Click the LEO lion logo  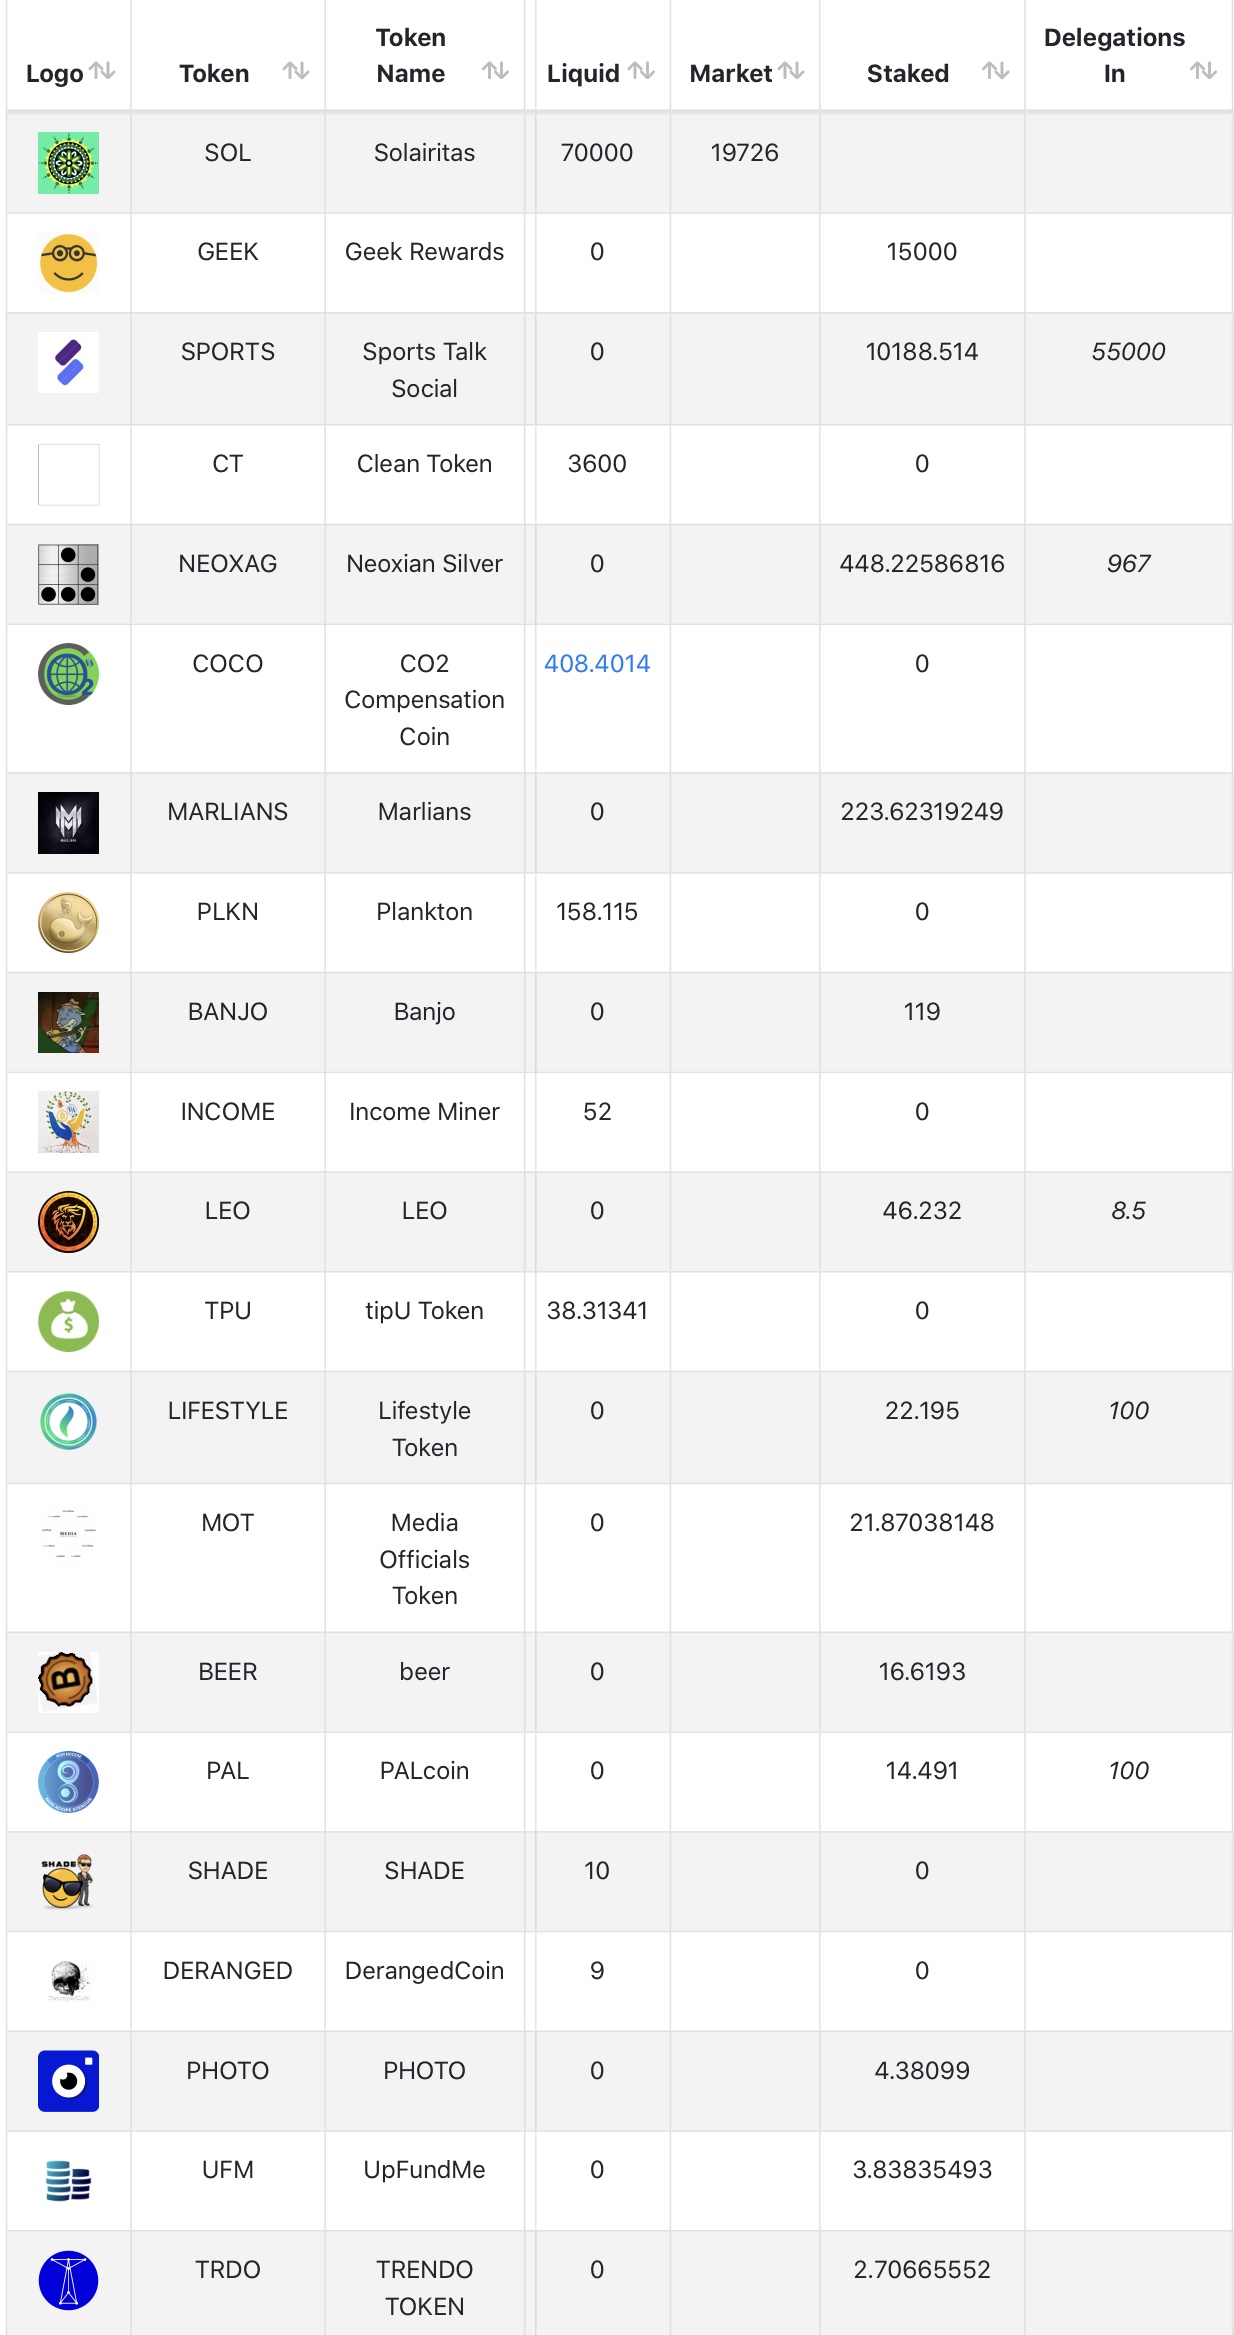68,1222
